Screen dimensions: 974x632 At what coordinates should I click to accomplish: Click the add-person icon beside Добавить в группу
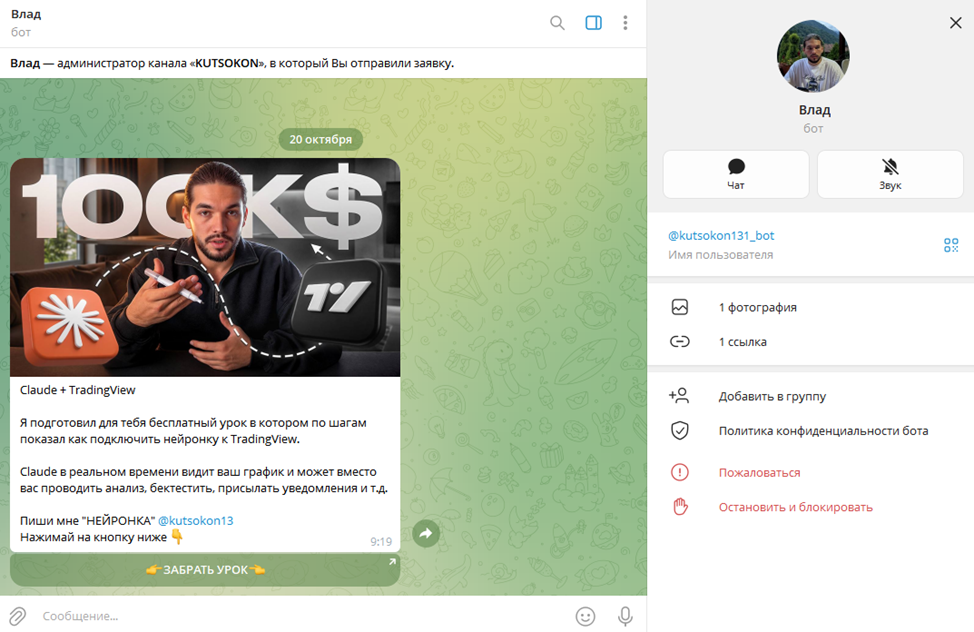pos(679,395)
